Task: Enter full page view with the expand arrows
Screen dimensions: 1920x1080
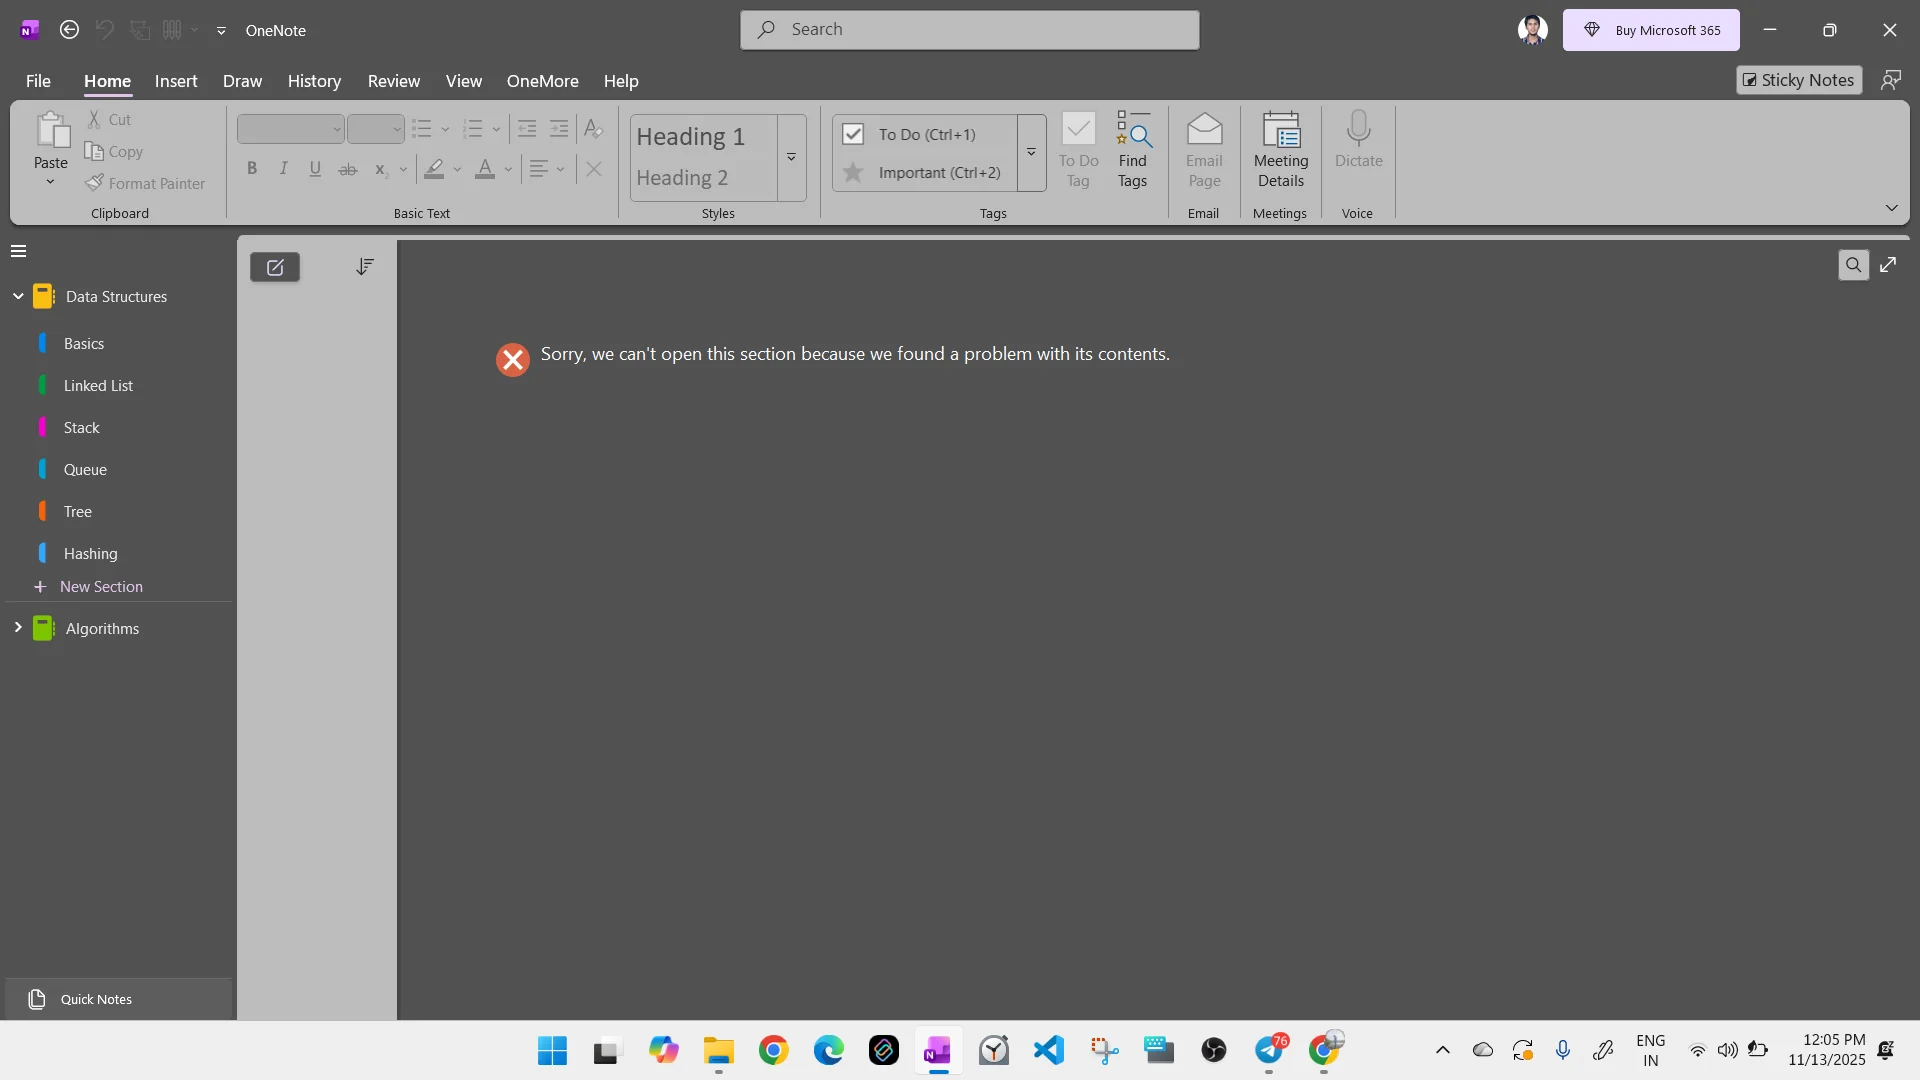Action: [x=1888, y=265]
